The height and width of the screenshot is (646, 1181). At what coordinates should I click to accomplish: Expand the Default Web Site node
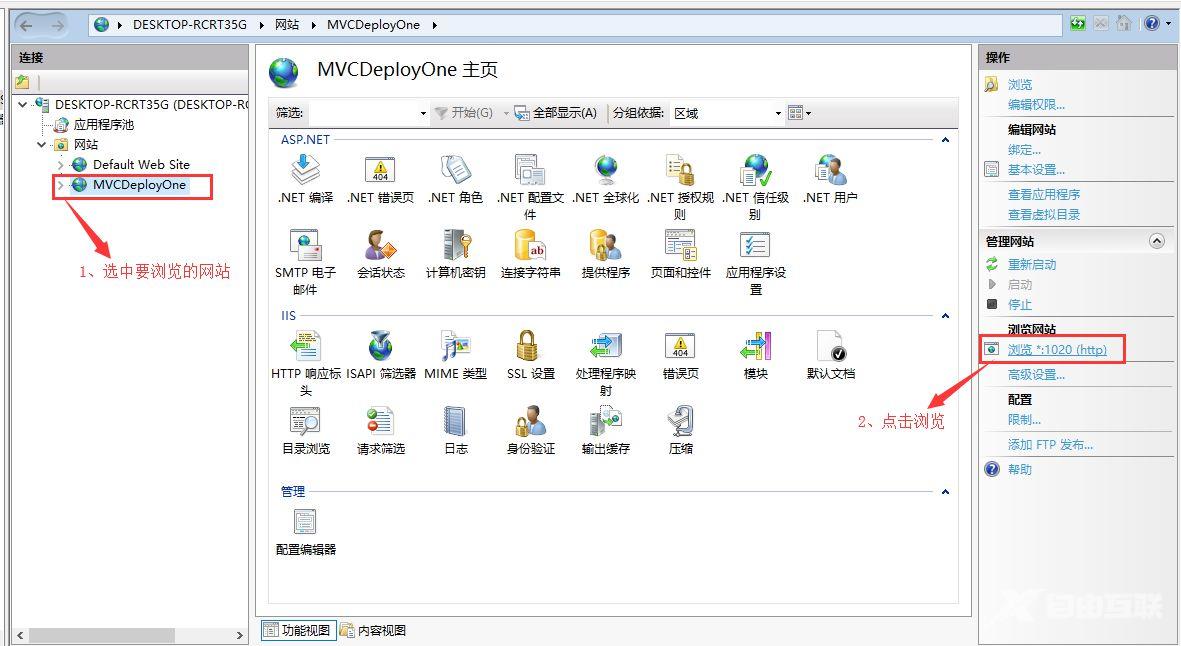61,165
